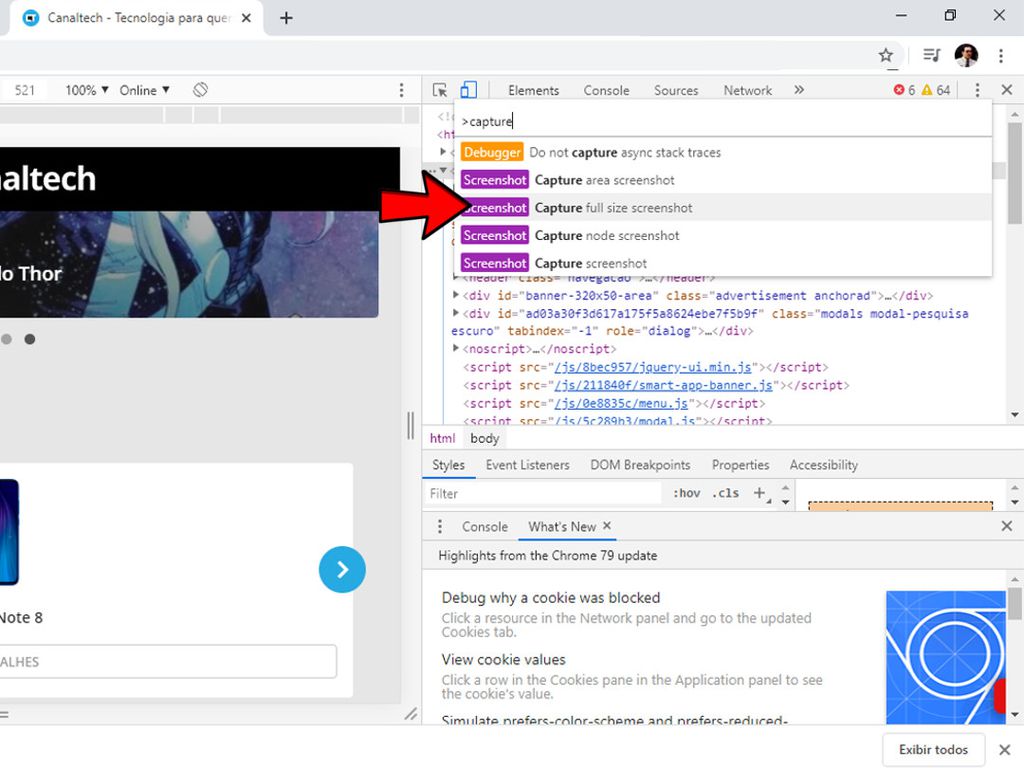Select body in the breadcrumb
The height and width of the screenshot is (768, 1024).
485,438
